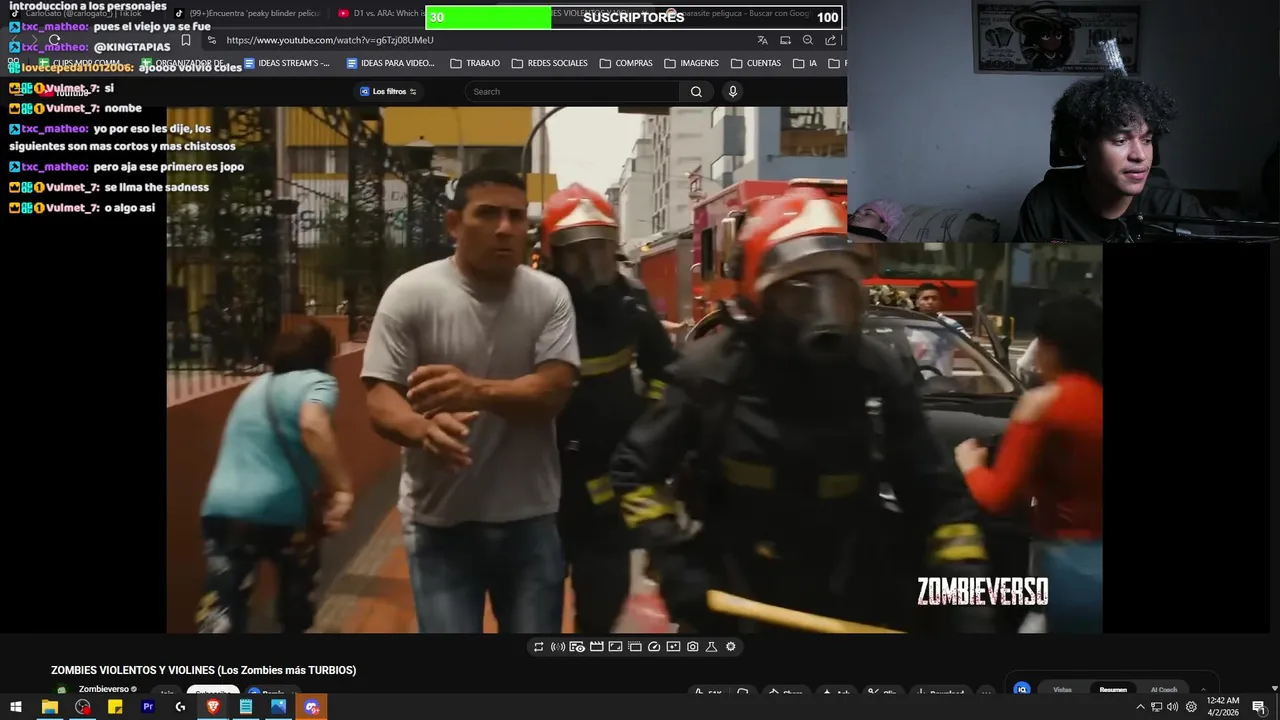1280x720 pixels.
Task: Open the CUENTAS bookmarks folder
Action: pos(756,63)
